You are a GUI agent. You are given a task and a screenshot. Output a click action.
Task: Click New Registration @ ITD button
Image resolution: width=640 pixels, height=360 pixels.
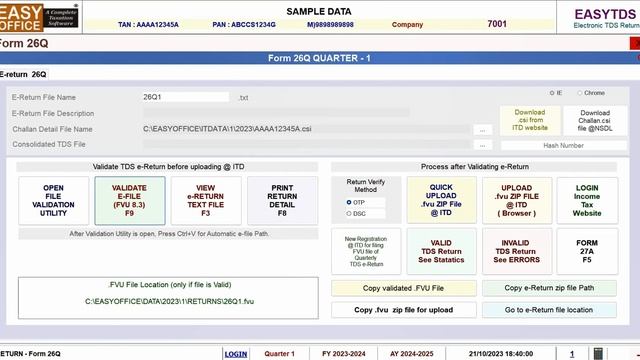(366, 251)
